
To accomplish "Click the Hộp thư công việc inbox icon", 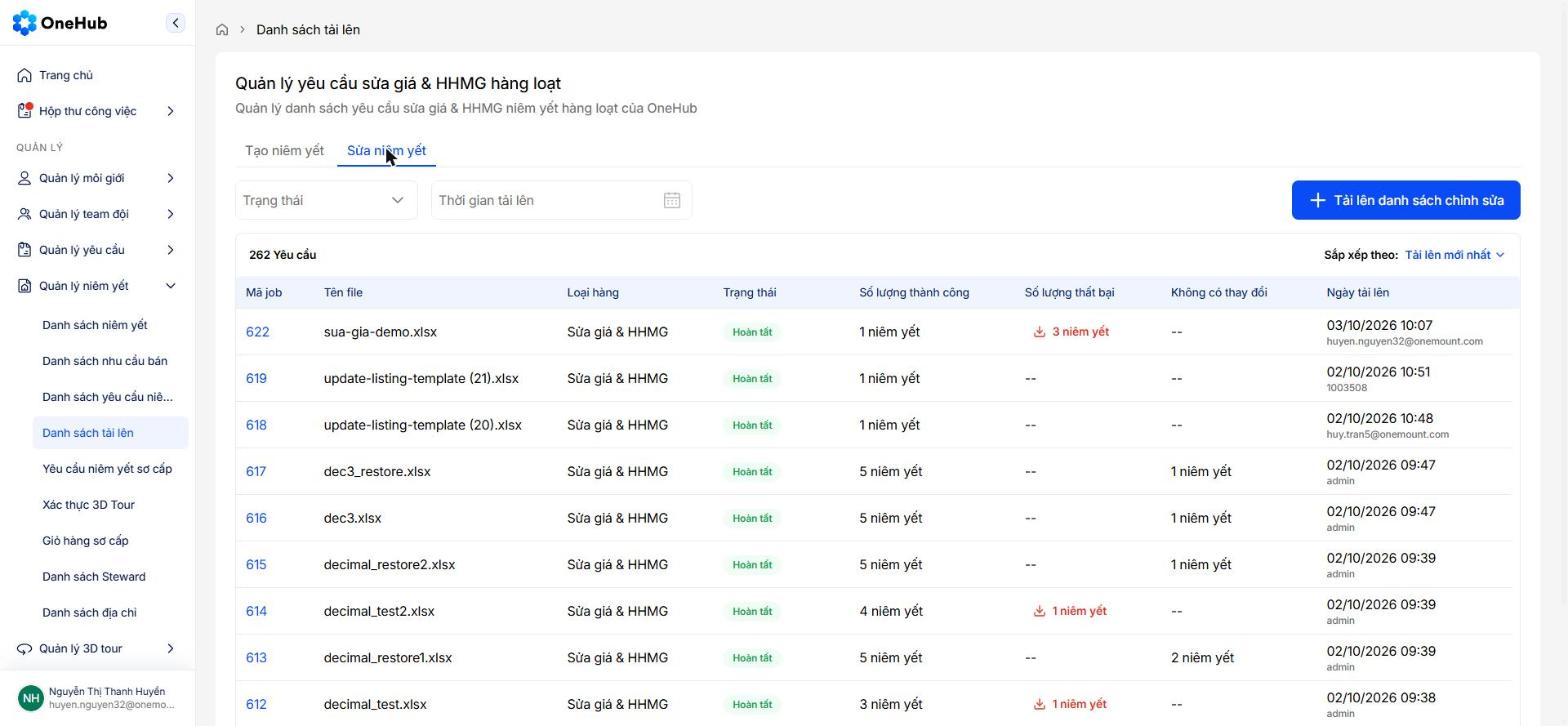I will [x=24, y=111].
